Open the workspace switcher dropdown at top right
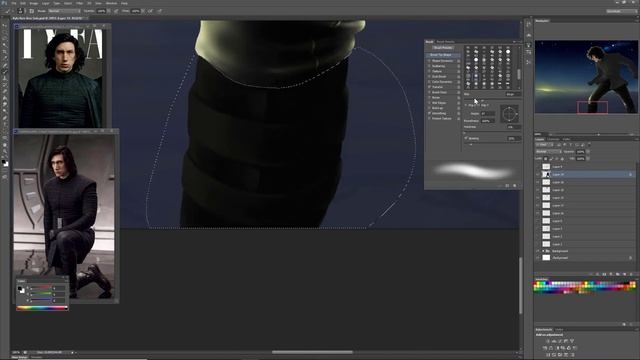Image resolution: width=640 pixels, height=360 pixels. [621, 11]
